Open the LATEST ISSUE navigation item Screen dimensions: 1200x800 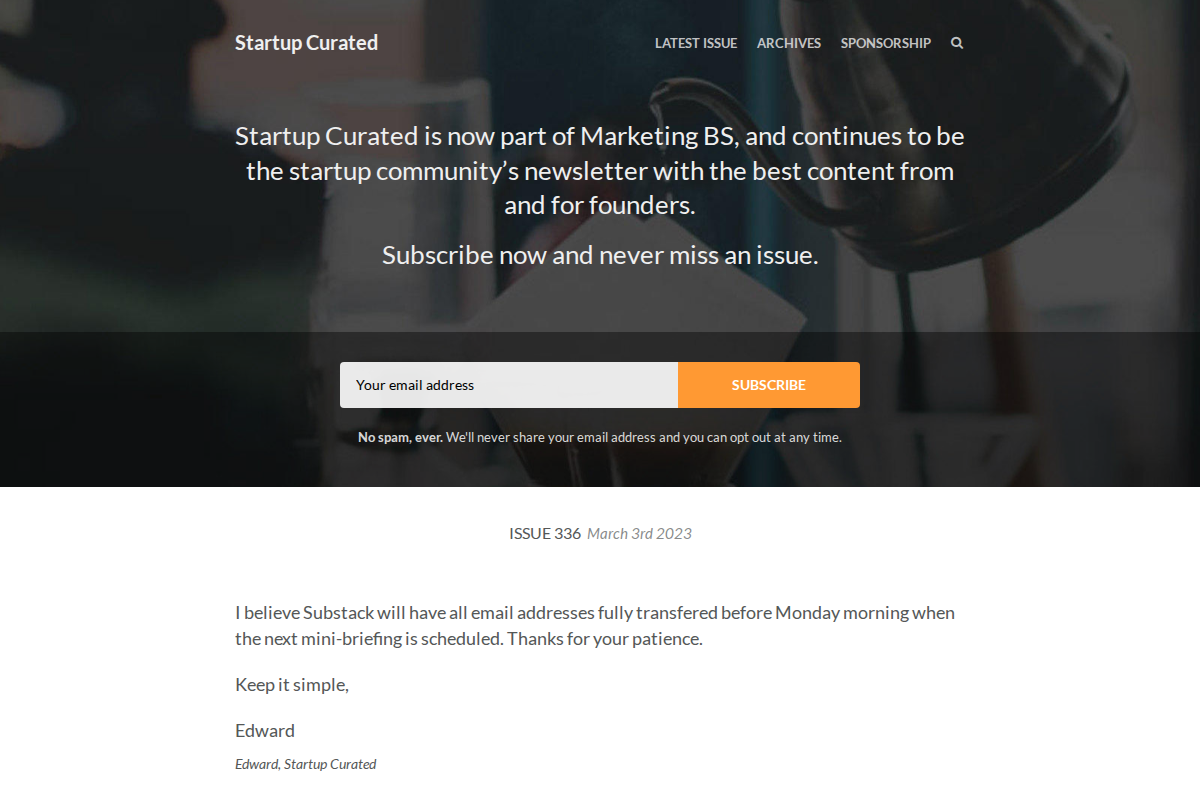click(x=696, y=43)
